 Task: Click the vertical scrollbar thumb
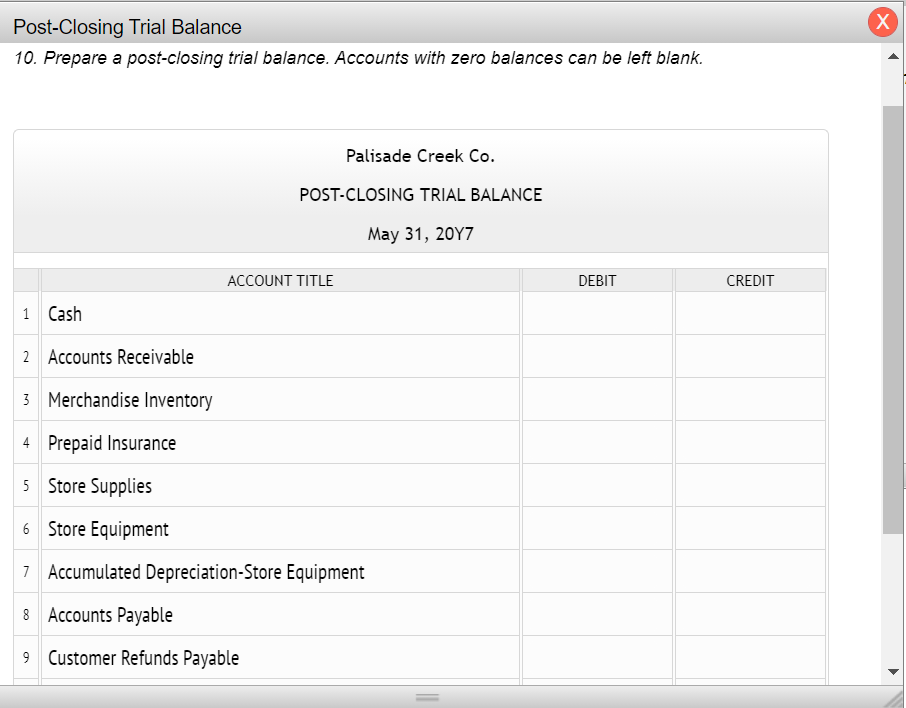click(x=893, y=320)
